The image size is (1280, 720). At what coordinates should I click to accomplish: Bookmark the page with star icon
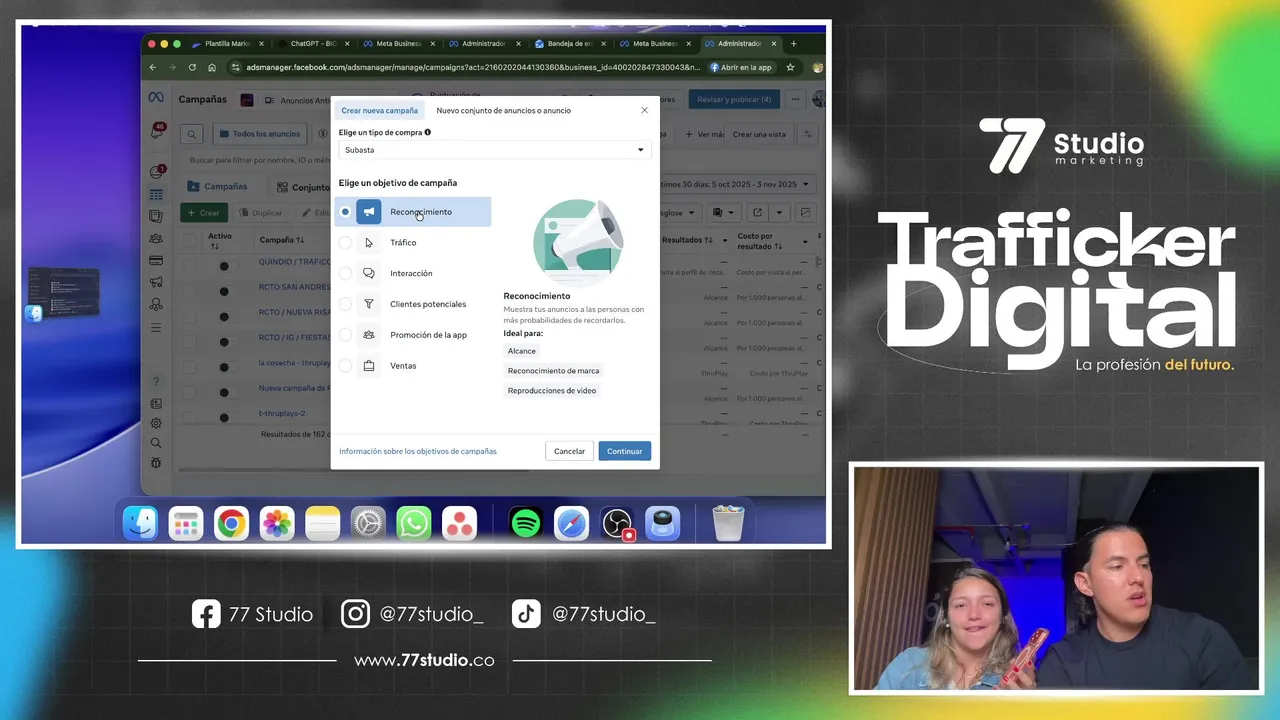point(790,68)
